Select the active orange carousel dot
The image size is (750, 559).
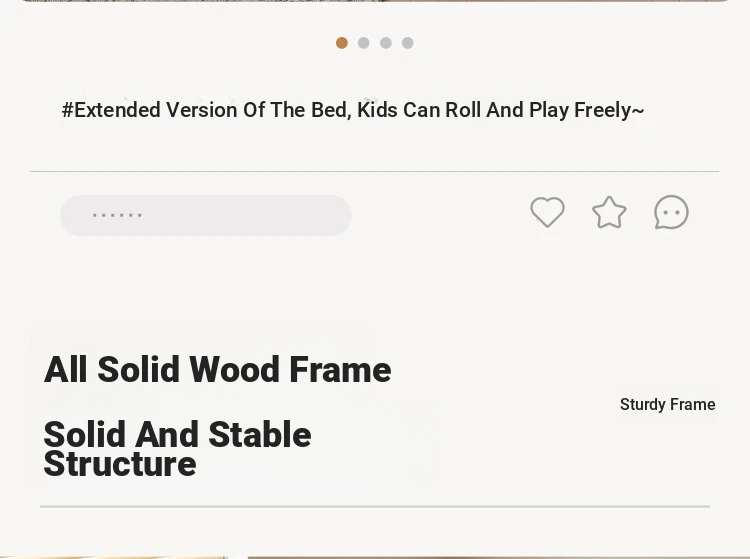pos(342,43)
